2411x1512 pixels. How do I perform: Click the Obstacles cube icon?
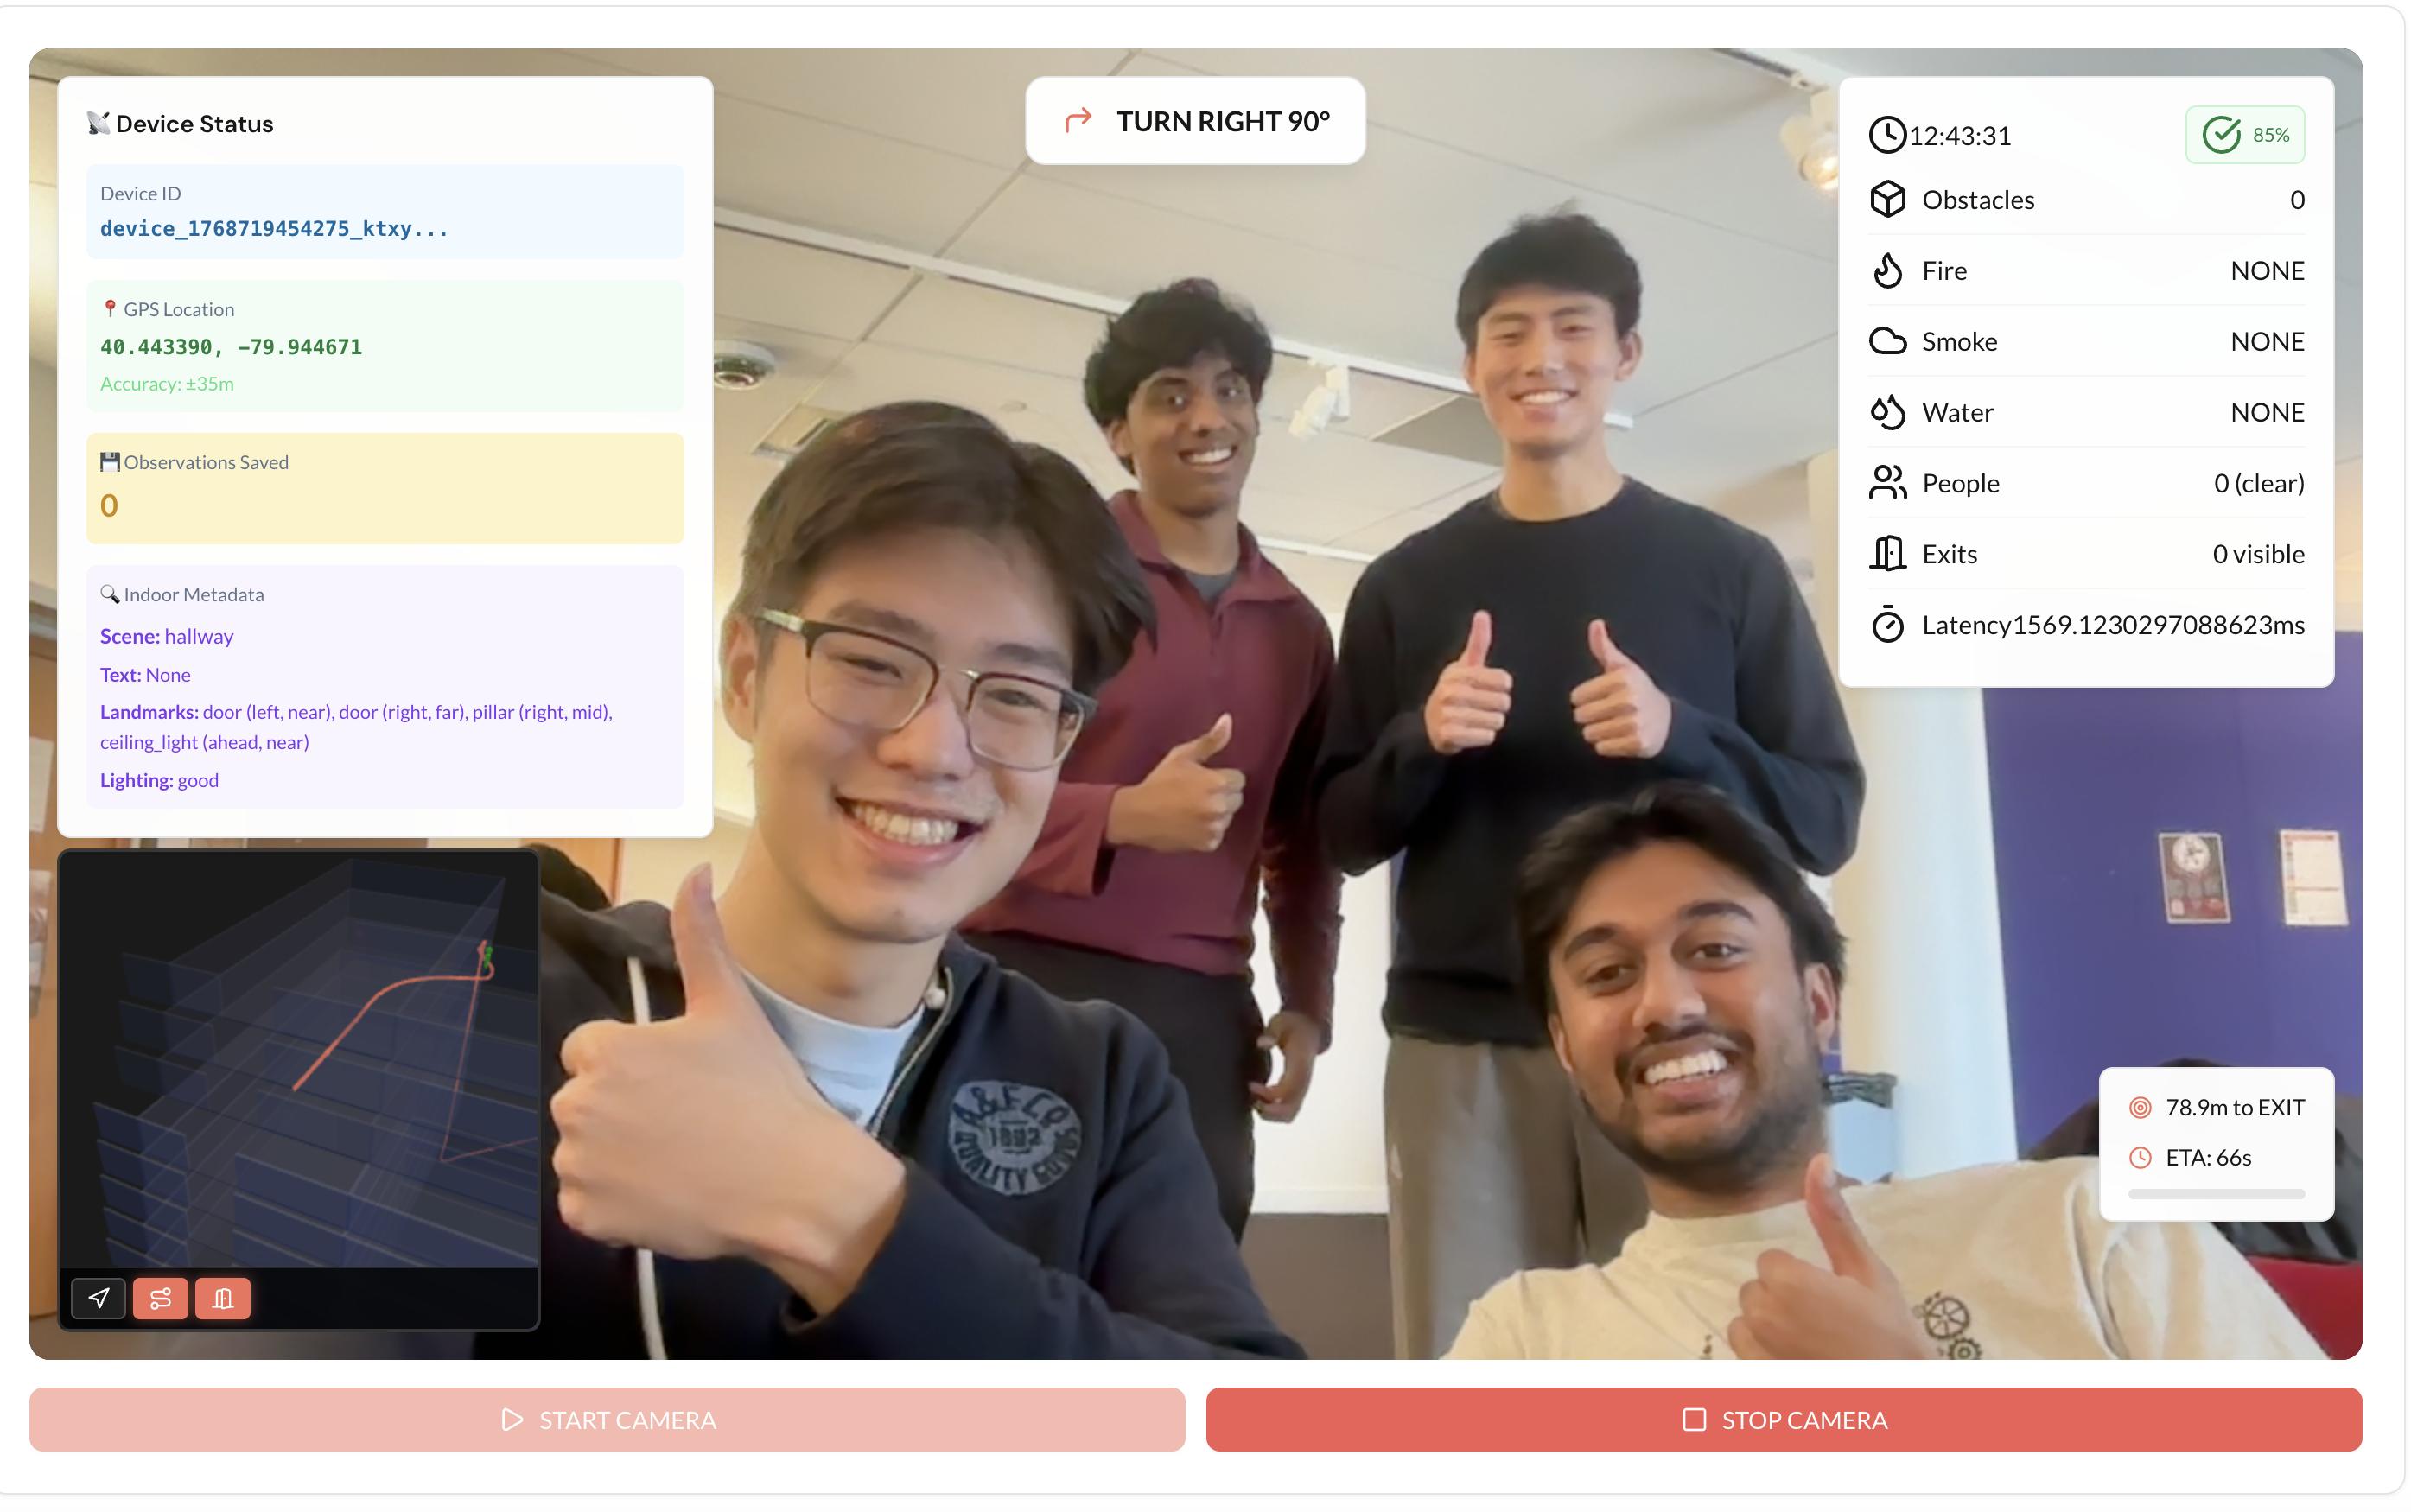(1887, 200)
